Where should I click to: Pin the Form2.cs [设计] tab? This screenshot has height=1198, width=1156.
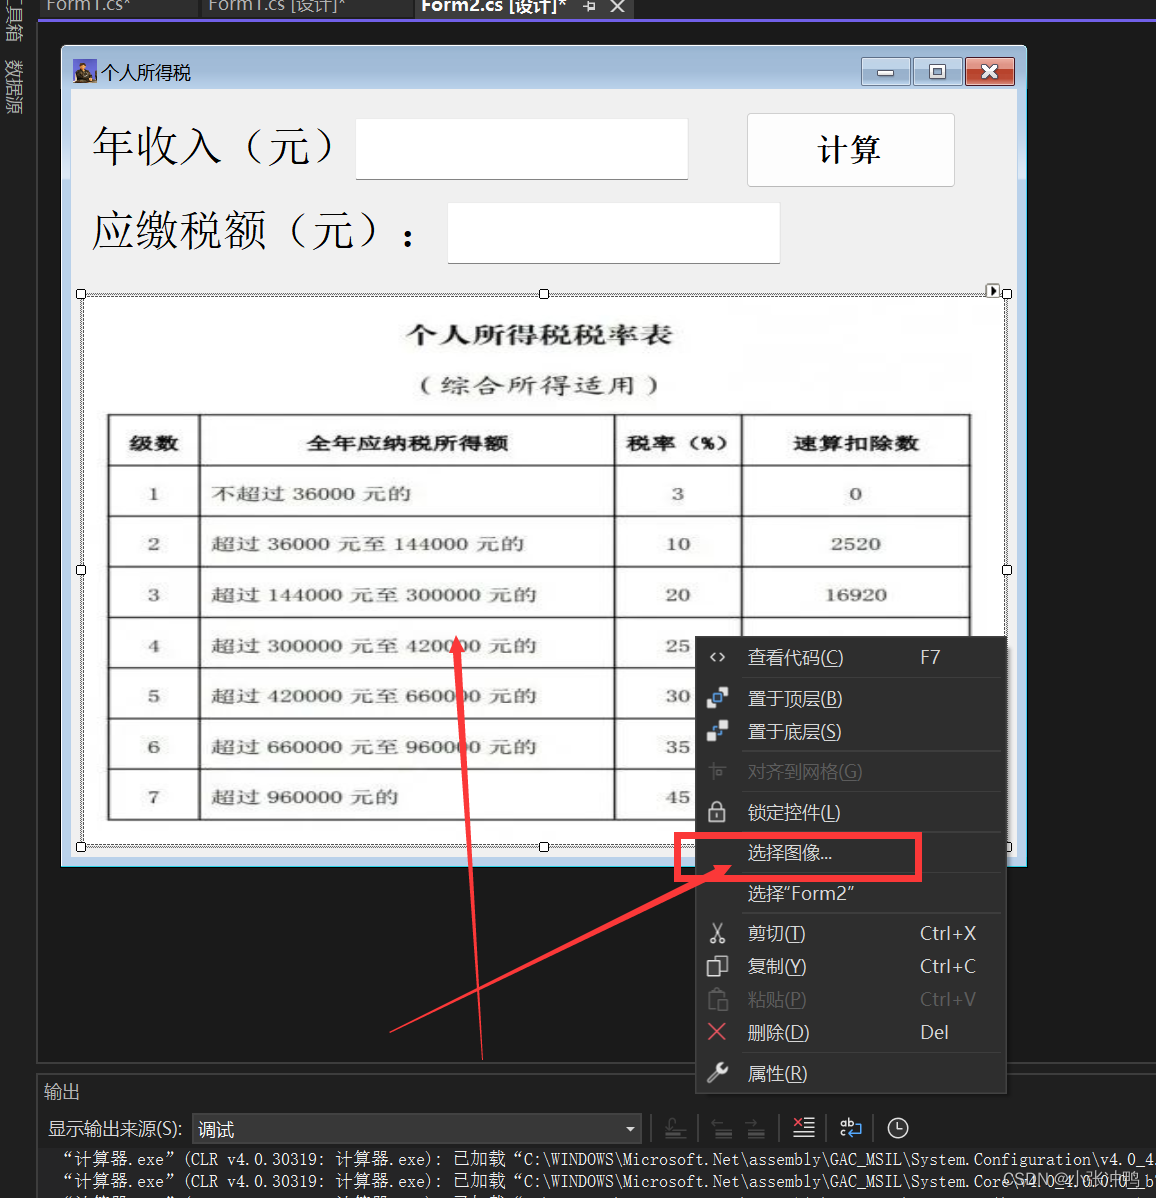tap(590, 6)
